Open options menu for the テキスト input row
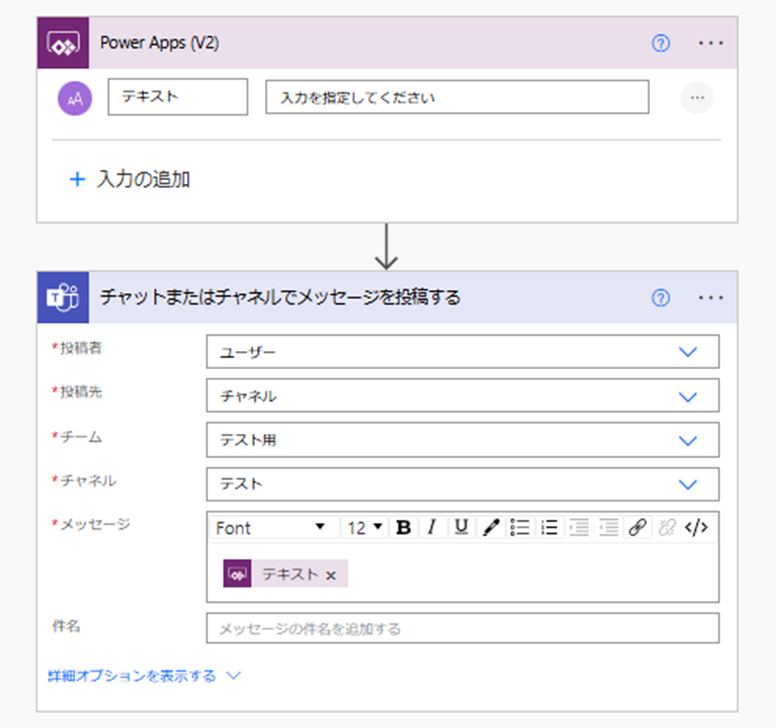 pos(697,97)
